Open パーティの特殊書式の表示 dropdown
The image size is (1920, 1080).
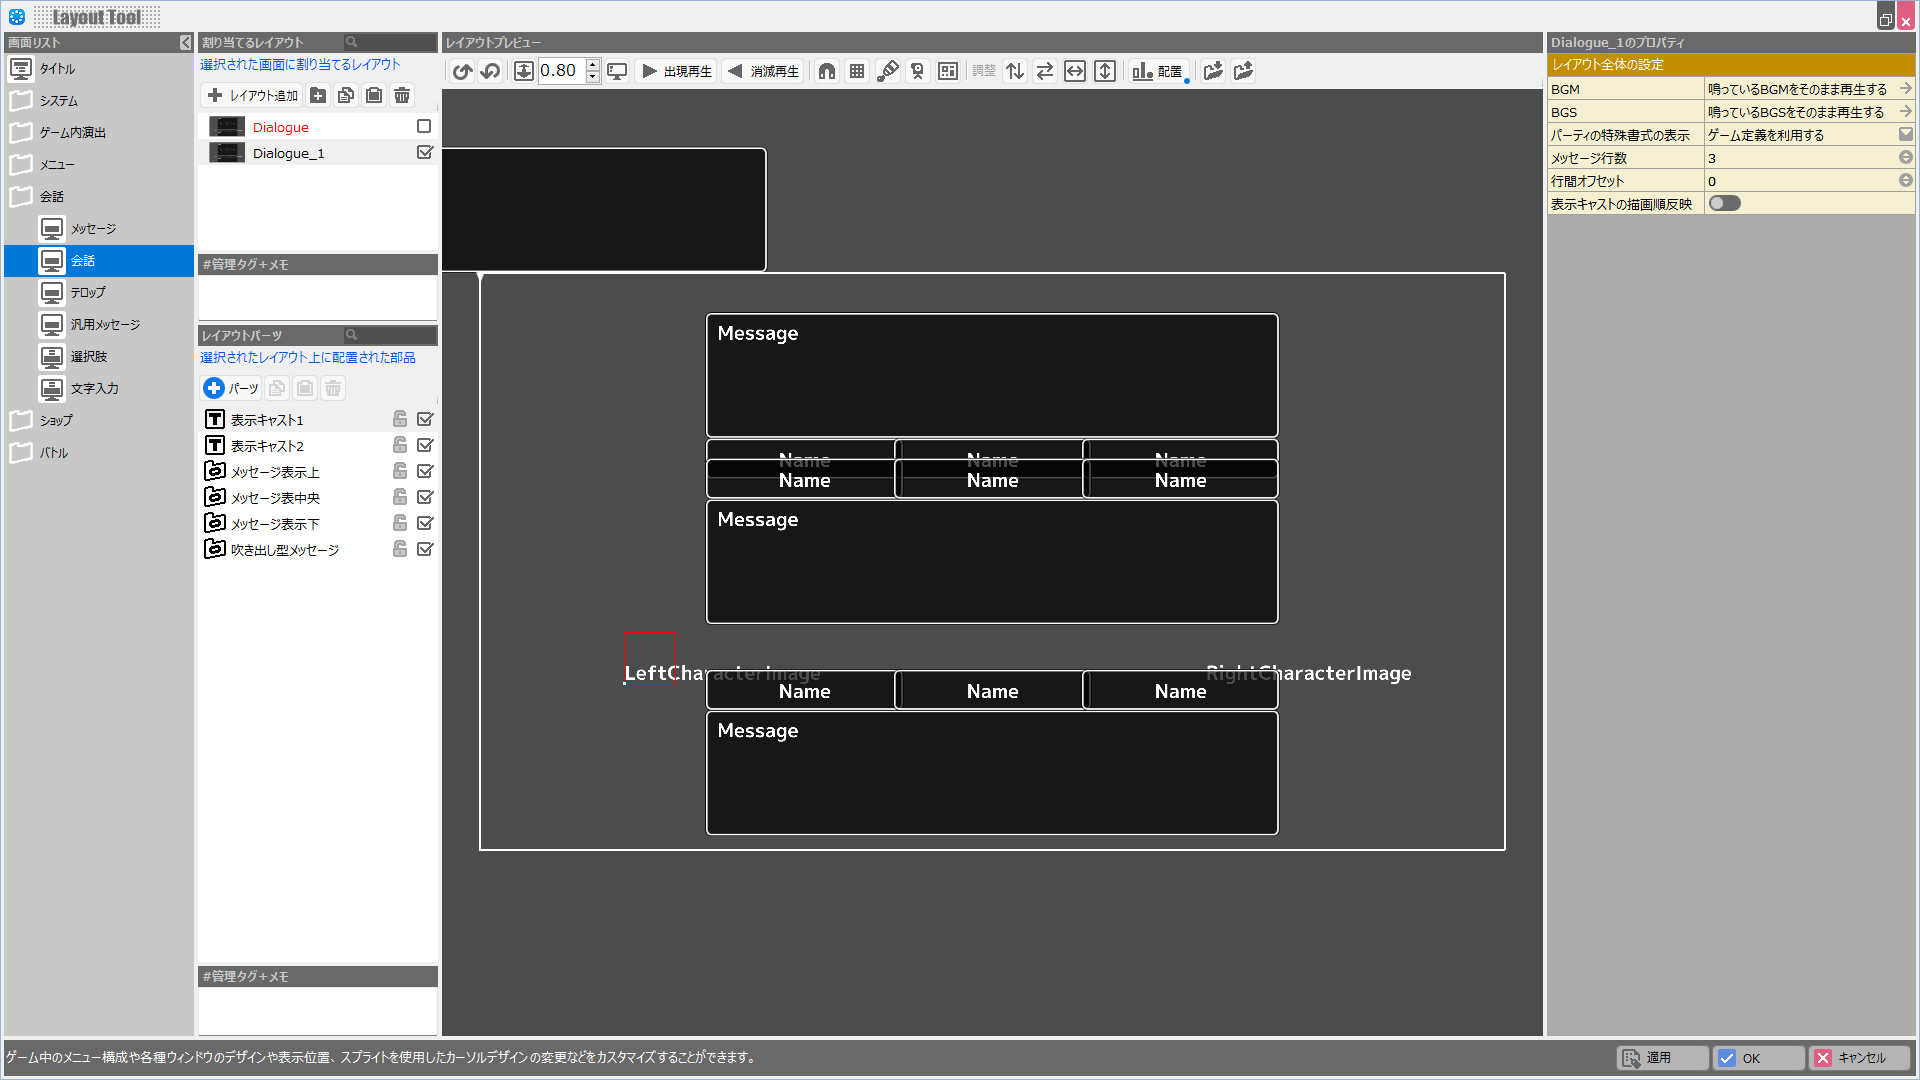click(x=1905, y=135)
